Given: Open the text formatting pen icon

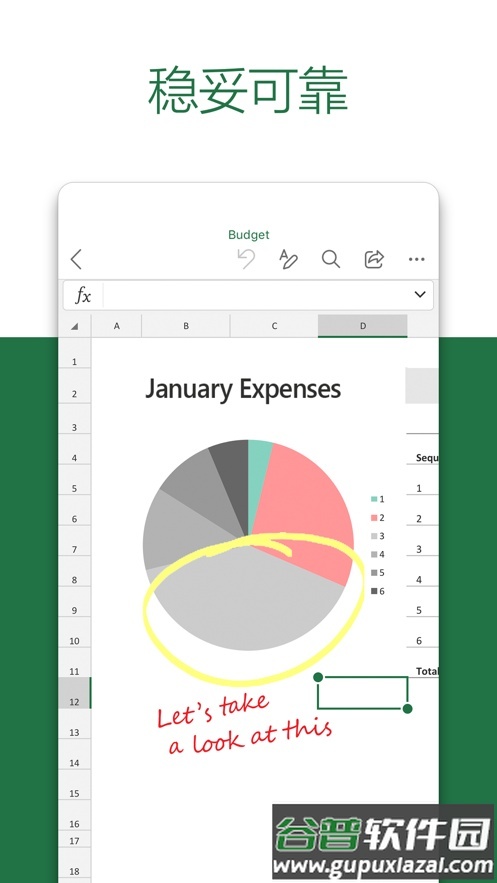Looking at the screenshot, I should click(x=288, y=259).
